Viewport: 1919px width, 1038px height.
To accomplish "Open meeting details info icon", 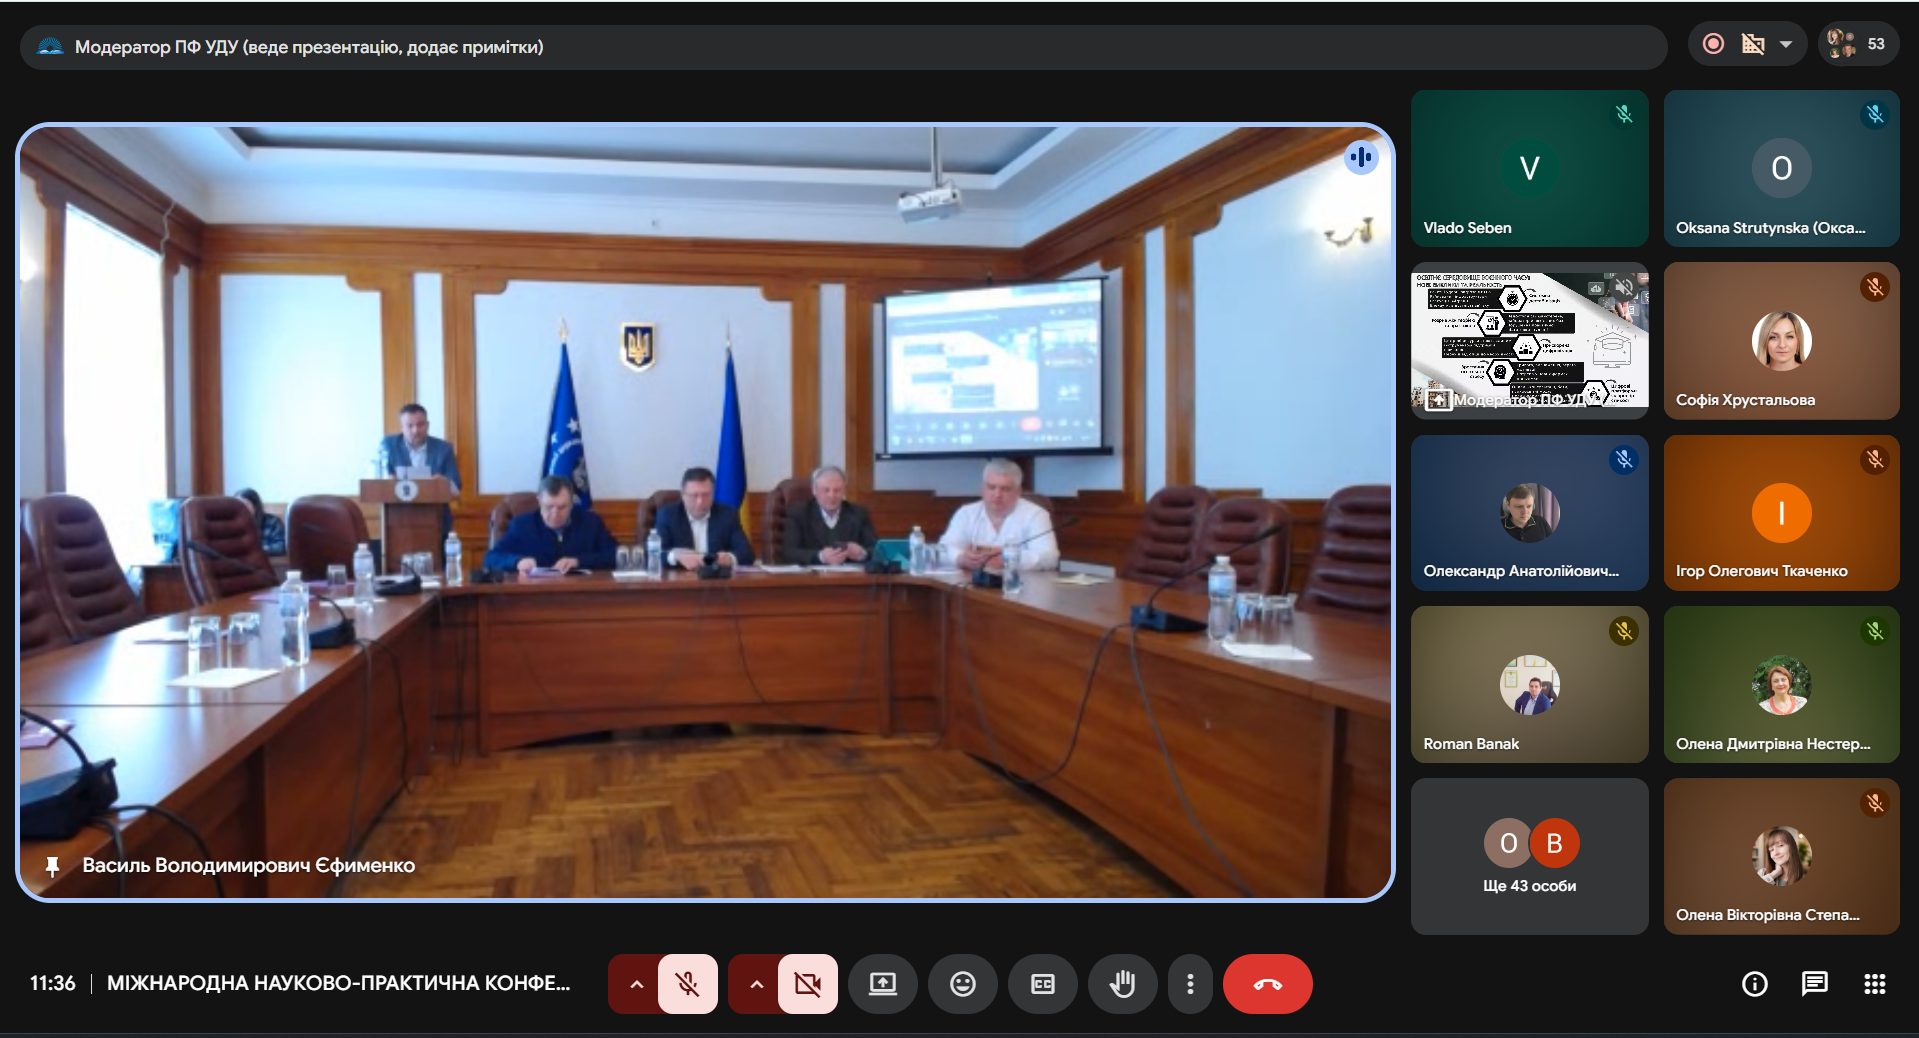I will pos(1754,984).
